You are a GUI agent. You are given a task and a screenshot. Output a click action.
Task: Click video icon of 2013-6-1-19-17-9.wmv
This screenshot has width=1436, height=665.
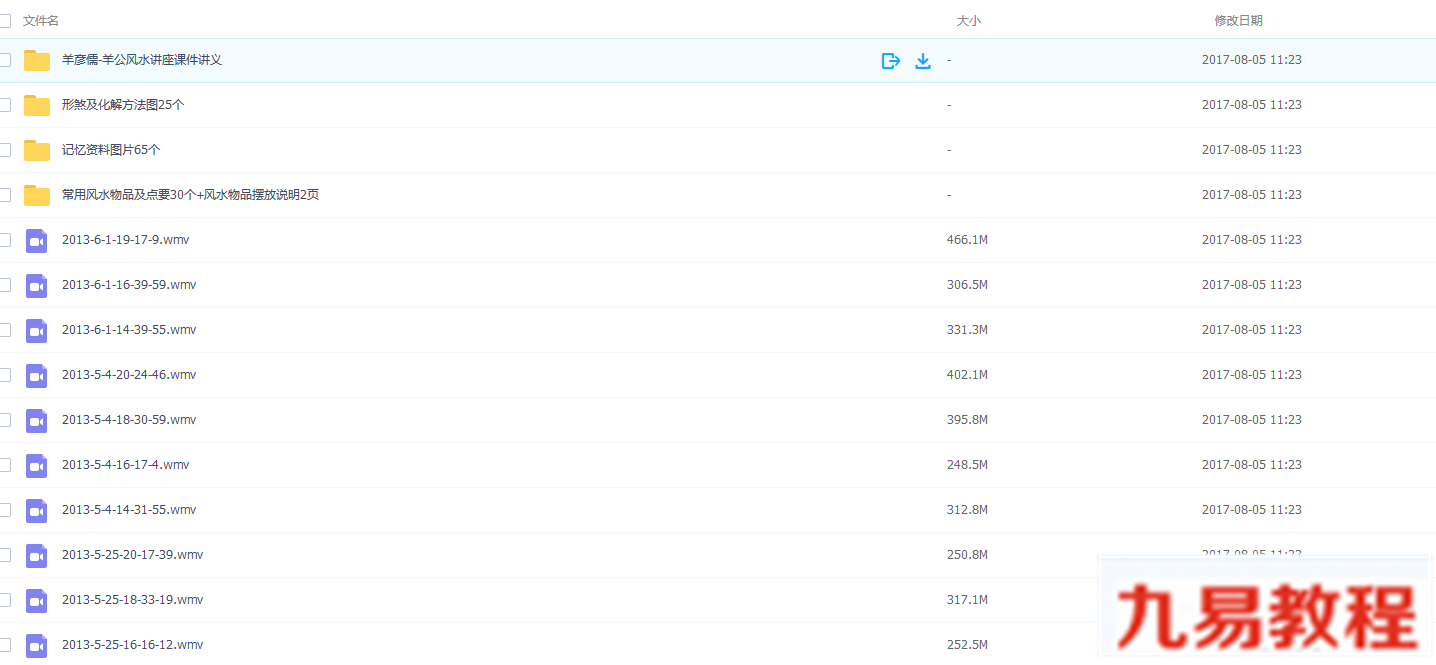tap(37, 240)
